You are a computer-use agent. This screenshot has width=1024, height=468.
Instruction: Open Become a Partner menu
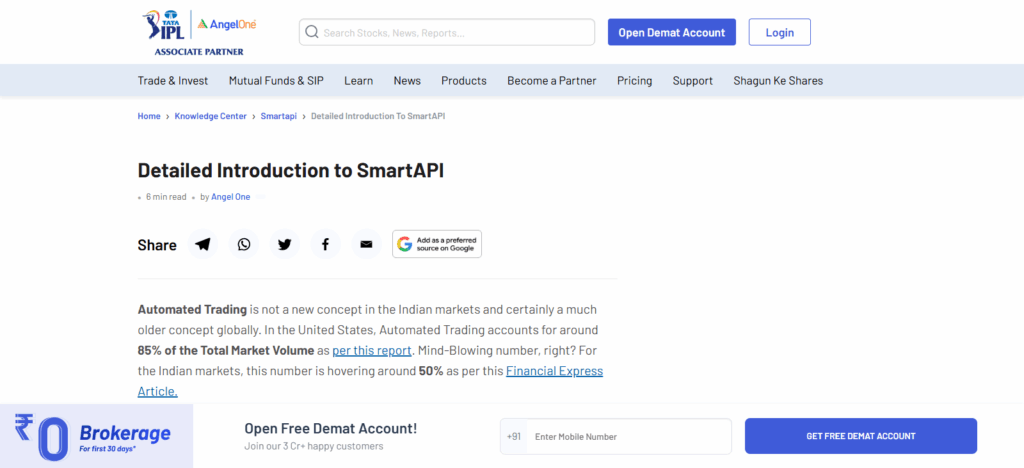552,81
